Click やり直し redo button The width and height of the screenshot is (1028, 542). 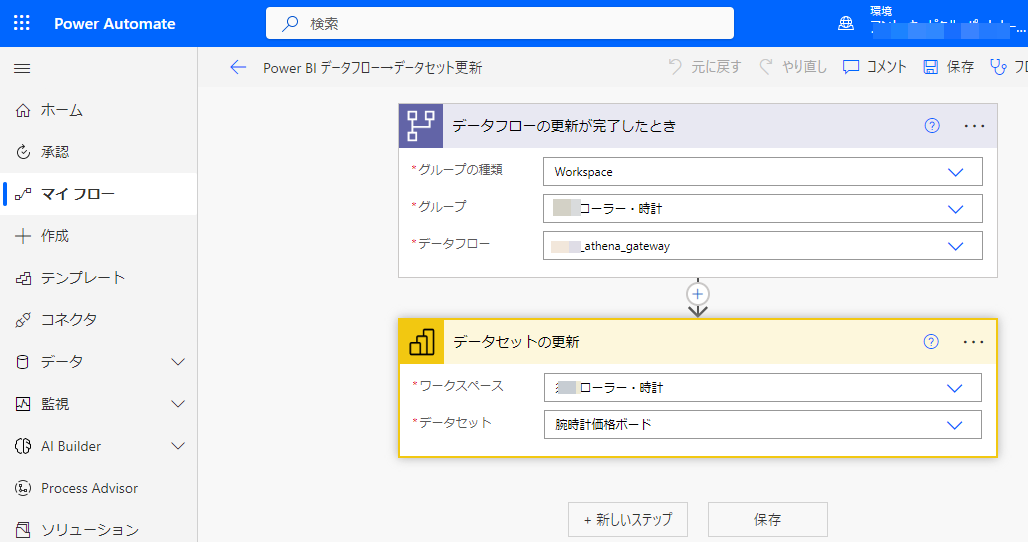coord(793,67)
